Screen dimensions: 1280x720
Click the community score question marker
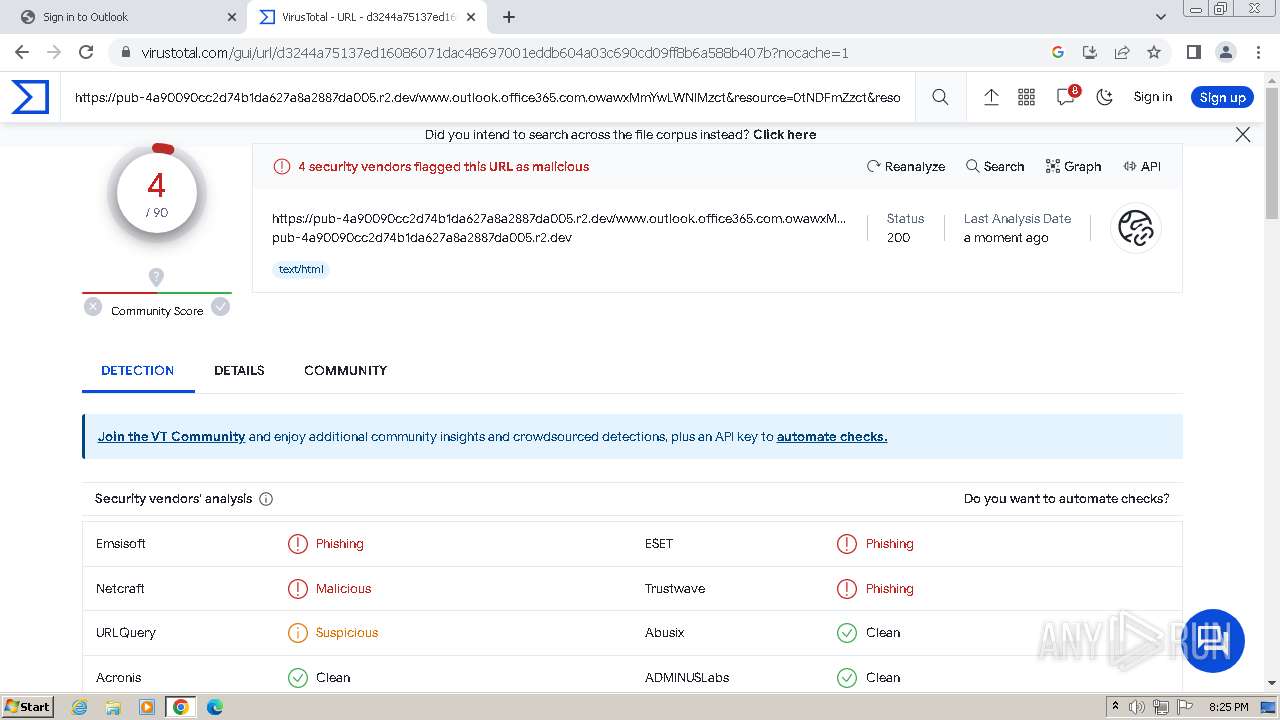pos(156,277)
